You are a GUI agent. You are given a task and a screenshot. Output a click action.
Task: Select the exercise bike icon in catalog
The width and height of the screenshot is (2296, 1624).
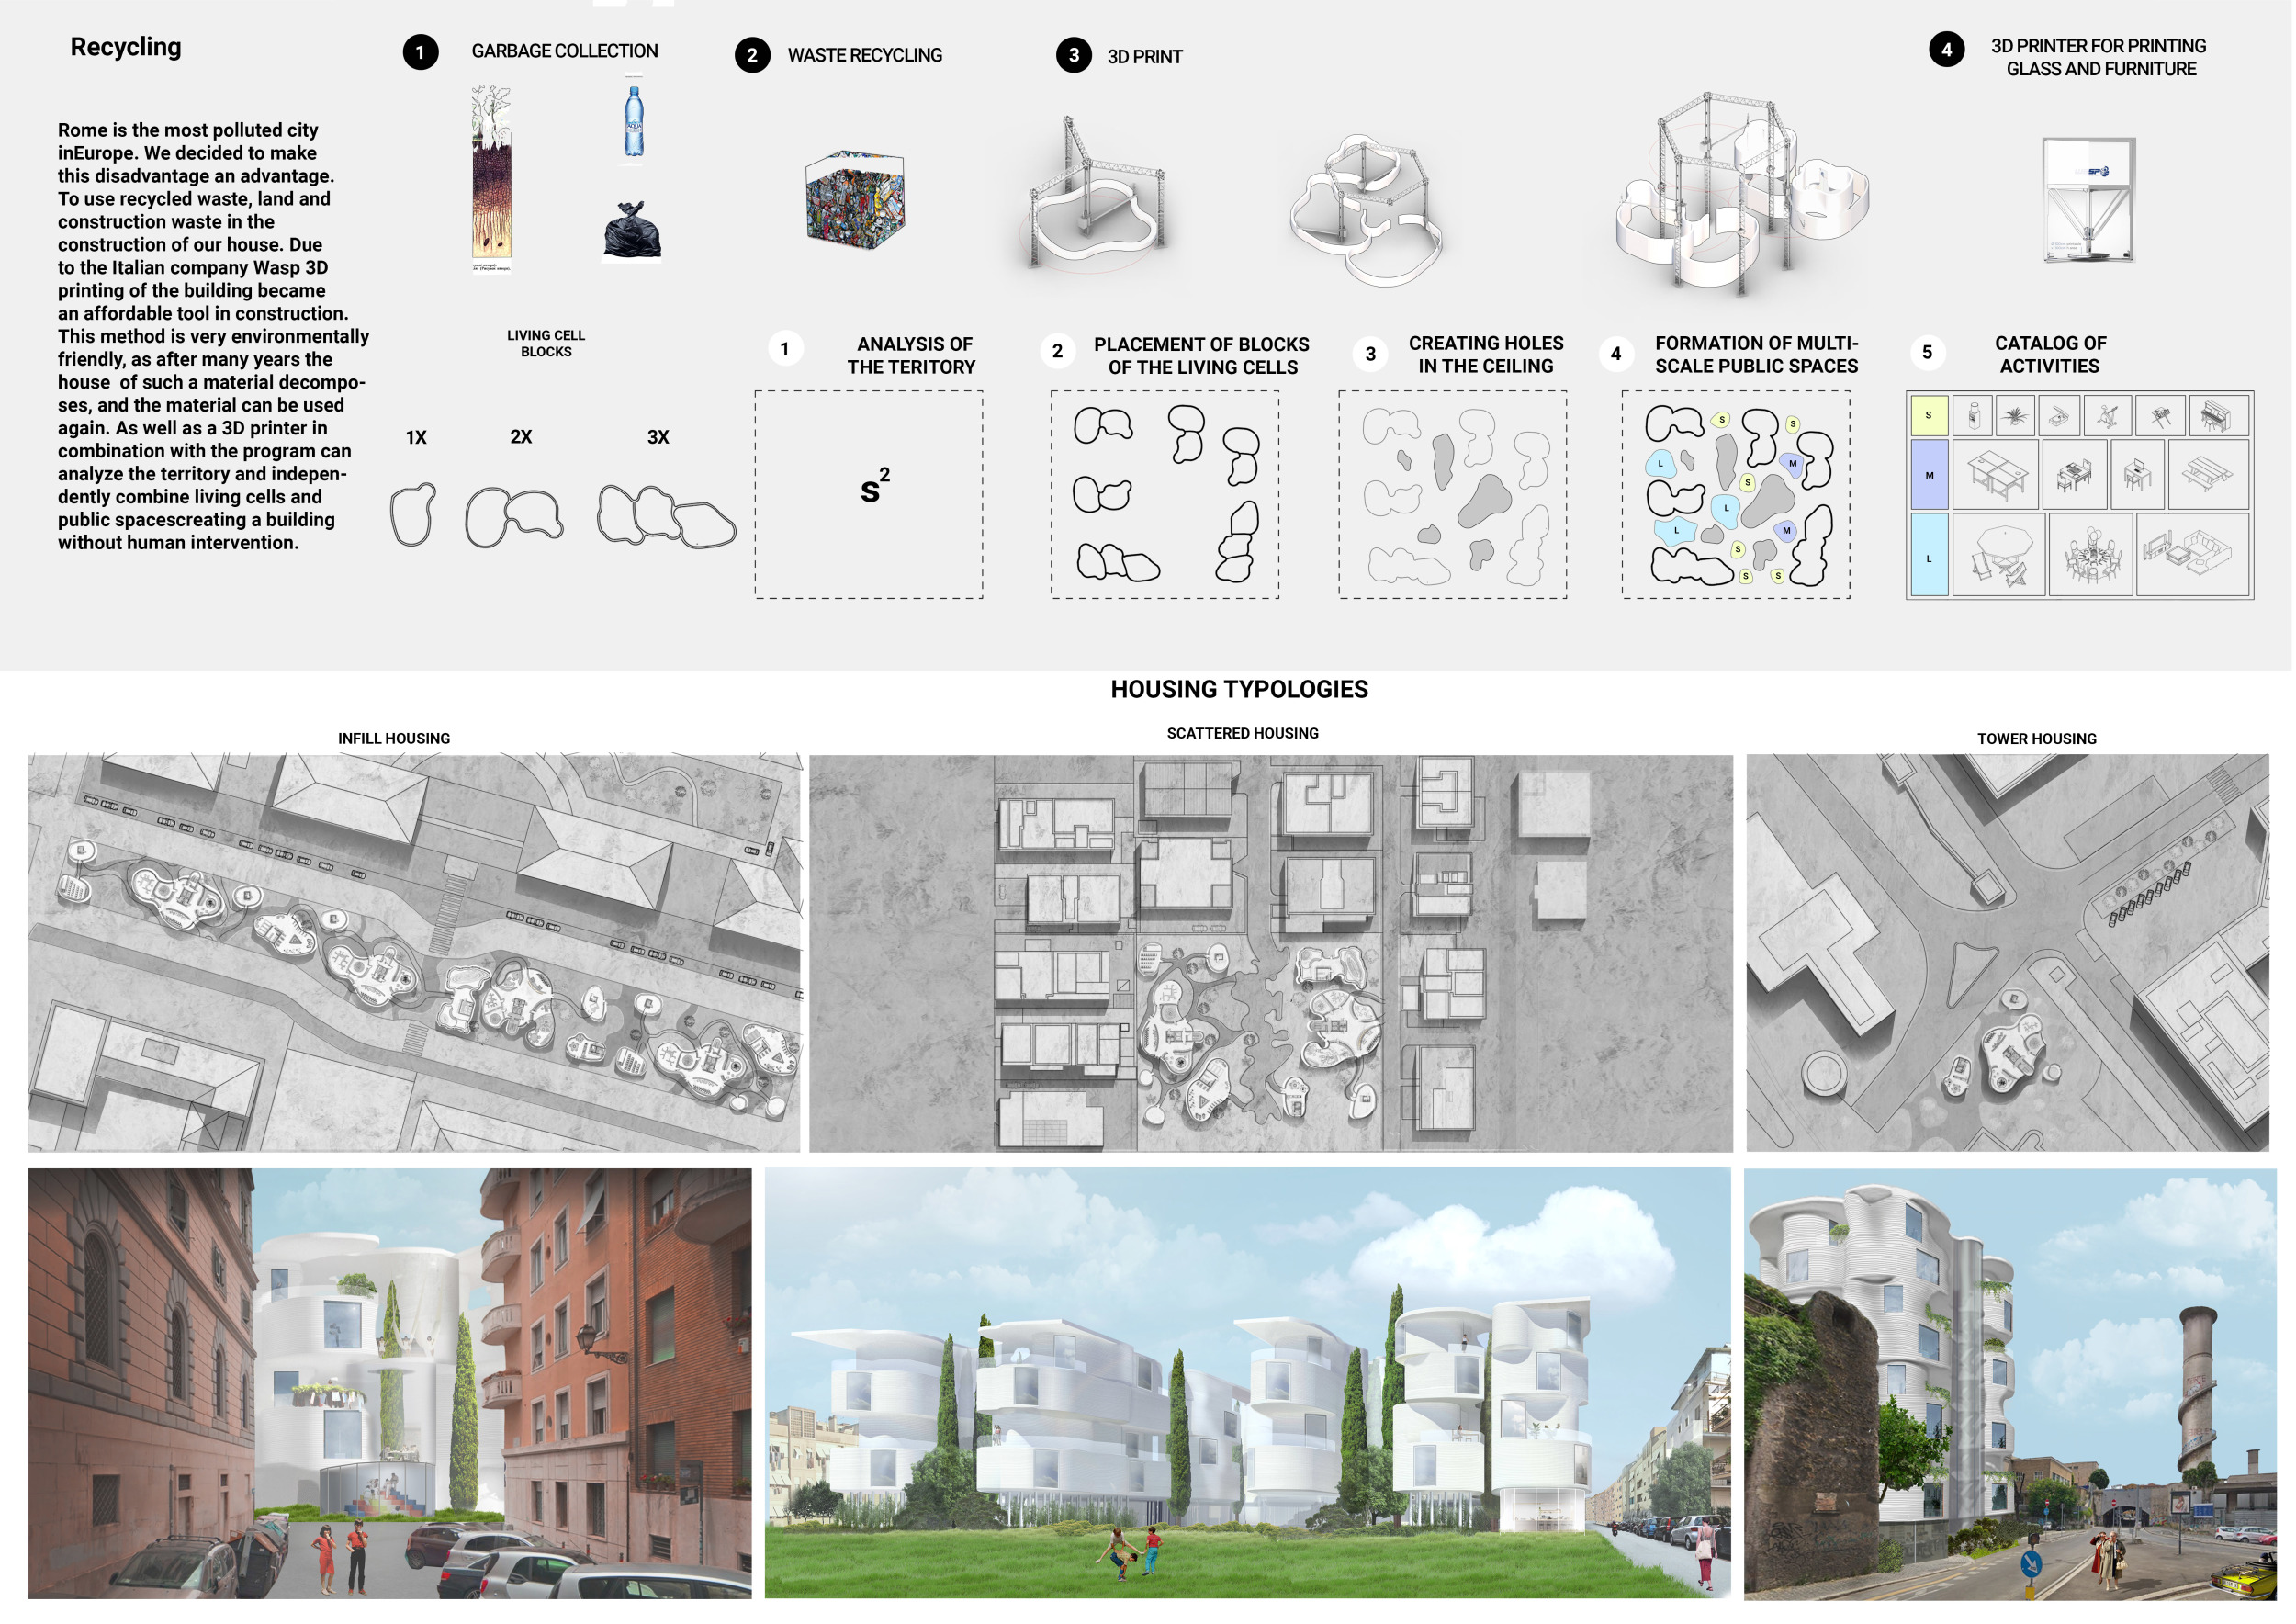[x=2108, y=416]
